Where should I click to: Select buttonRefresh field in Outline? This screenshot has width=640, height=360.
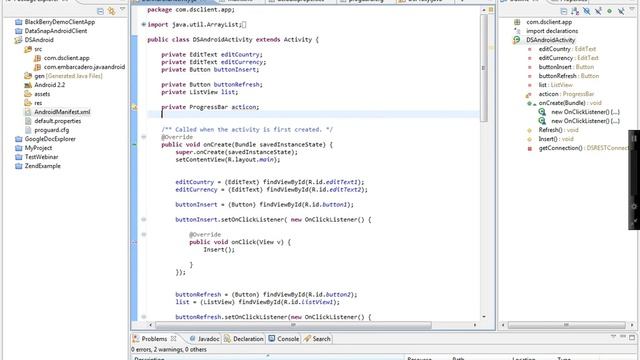pos(569,76)
